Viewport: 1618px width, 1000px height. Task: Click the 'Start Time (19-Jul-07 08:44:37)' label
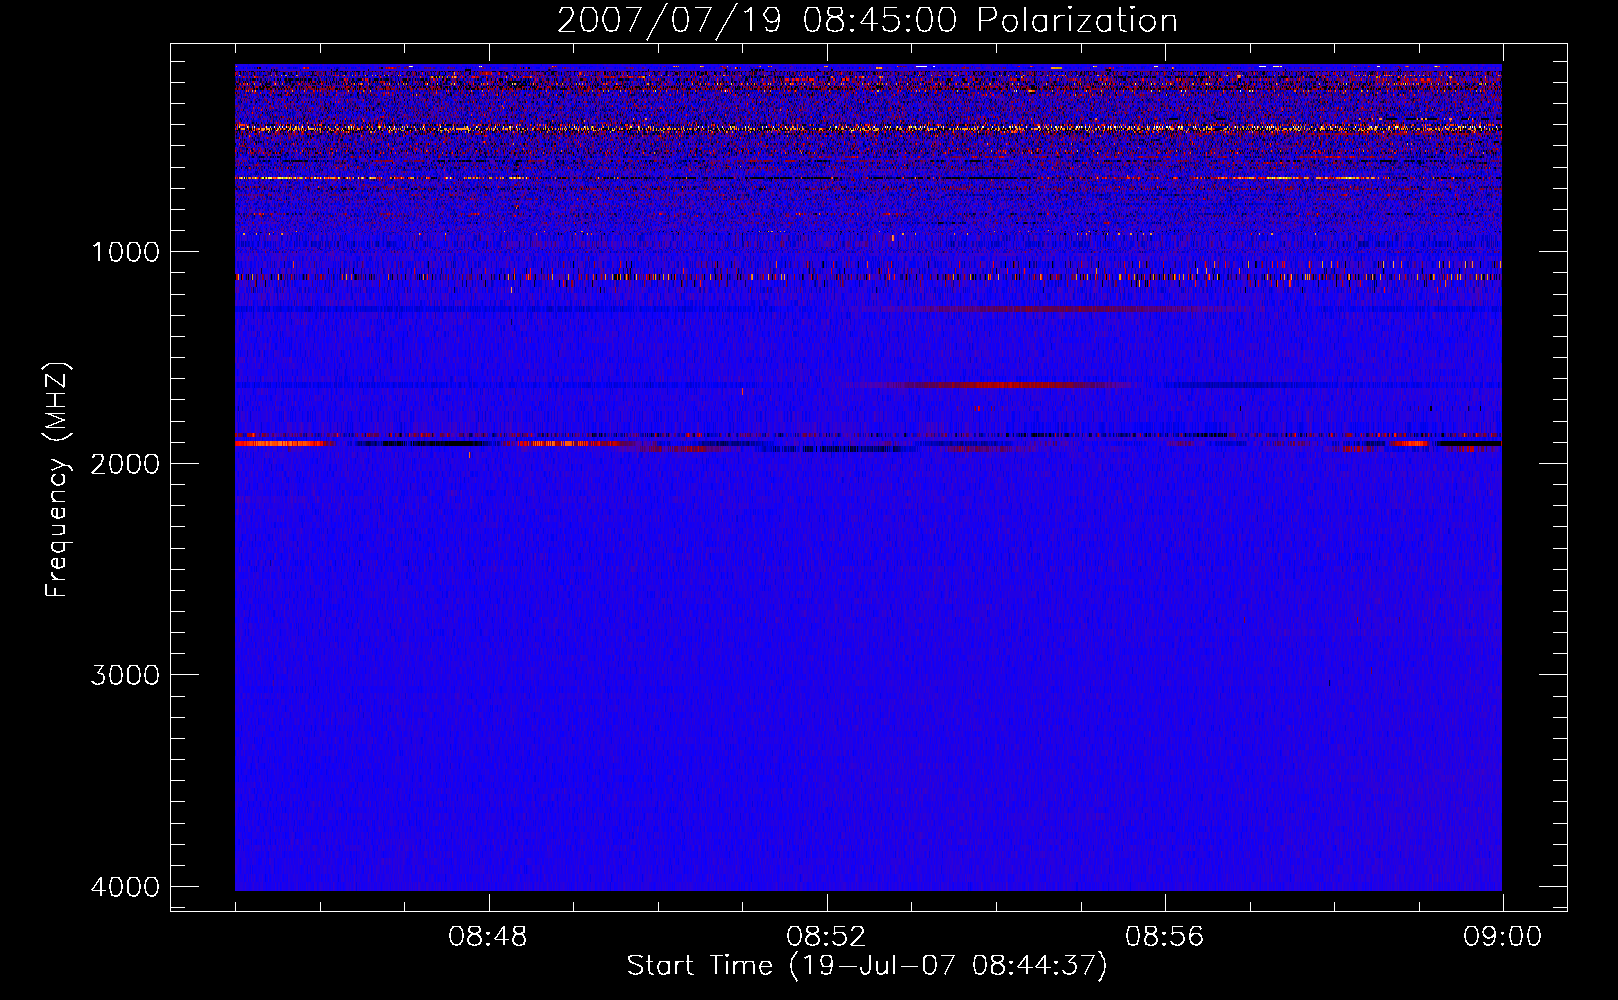click(867, 966)
